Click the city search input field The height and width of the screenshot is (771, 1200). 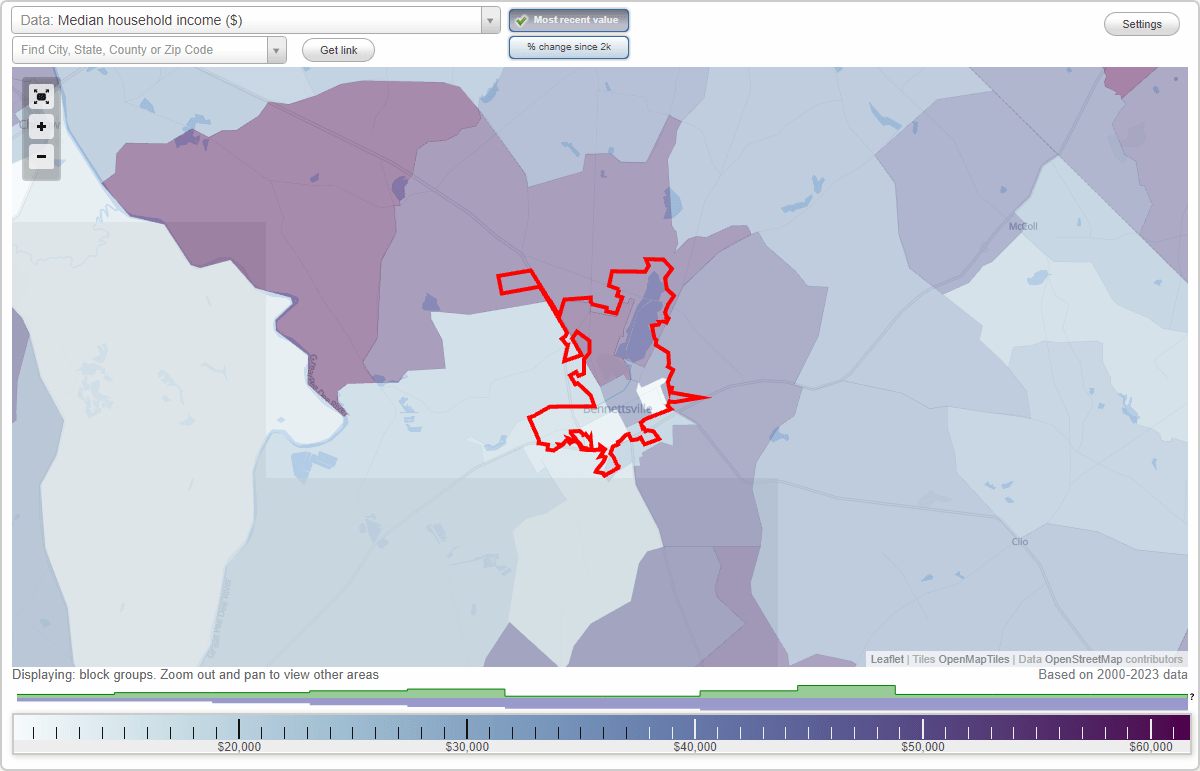(x=140, y=49)
